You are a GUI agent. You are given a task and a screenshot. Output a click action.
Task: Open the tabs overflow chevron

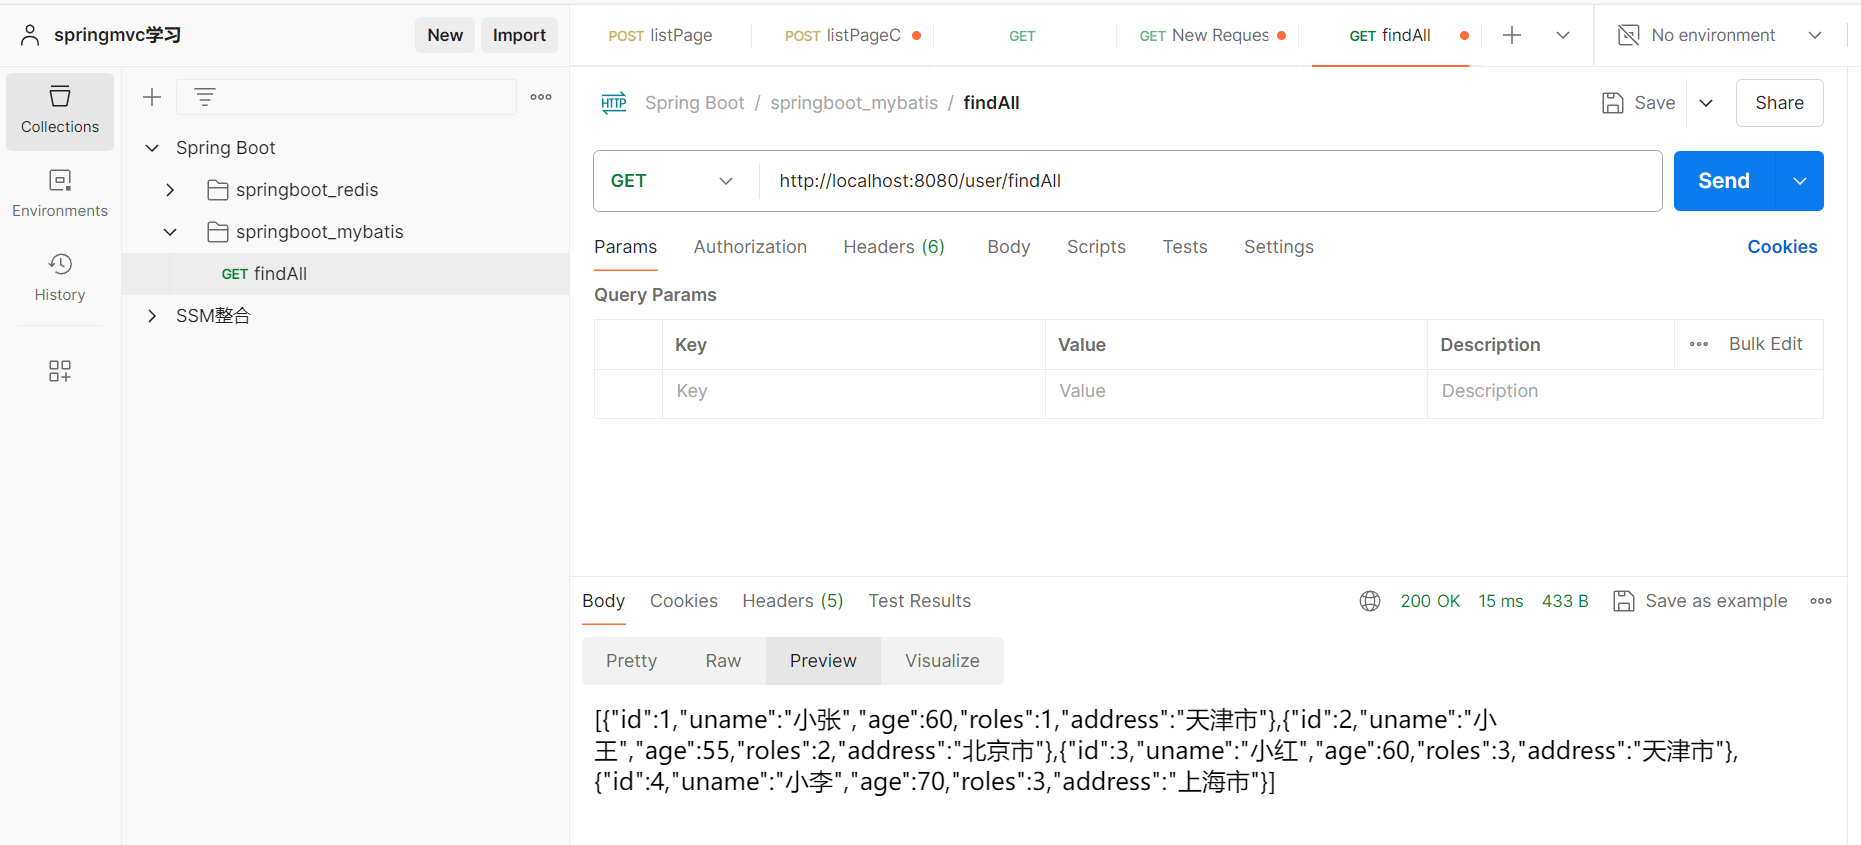click(1563, 35)
